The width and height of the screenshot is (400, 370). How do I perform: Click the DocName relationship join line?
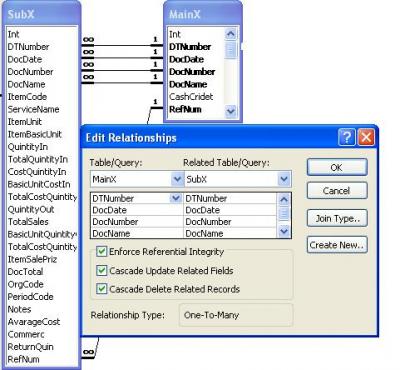click(122, 82)
